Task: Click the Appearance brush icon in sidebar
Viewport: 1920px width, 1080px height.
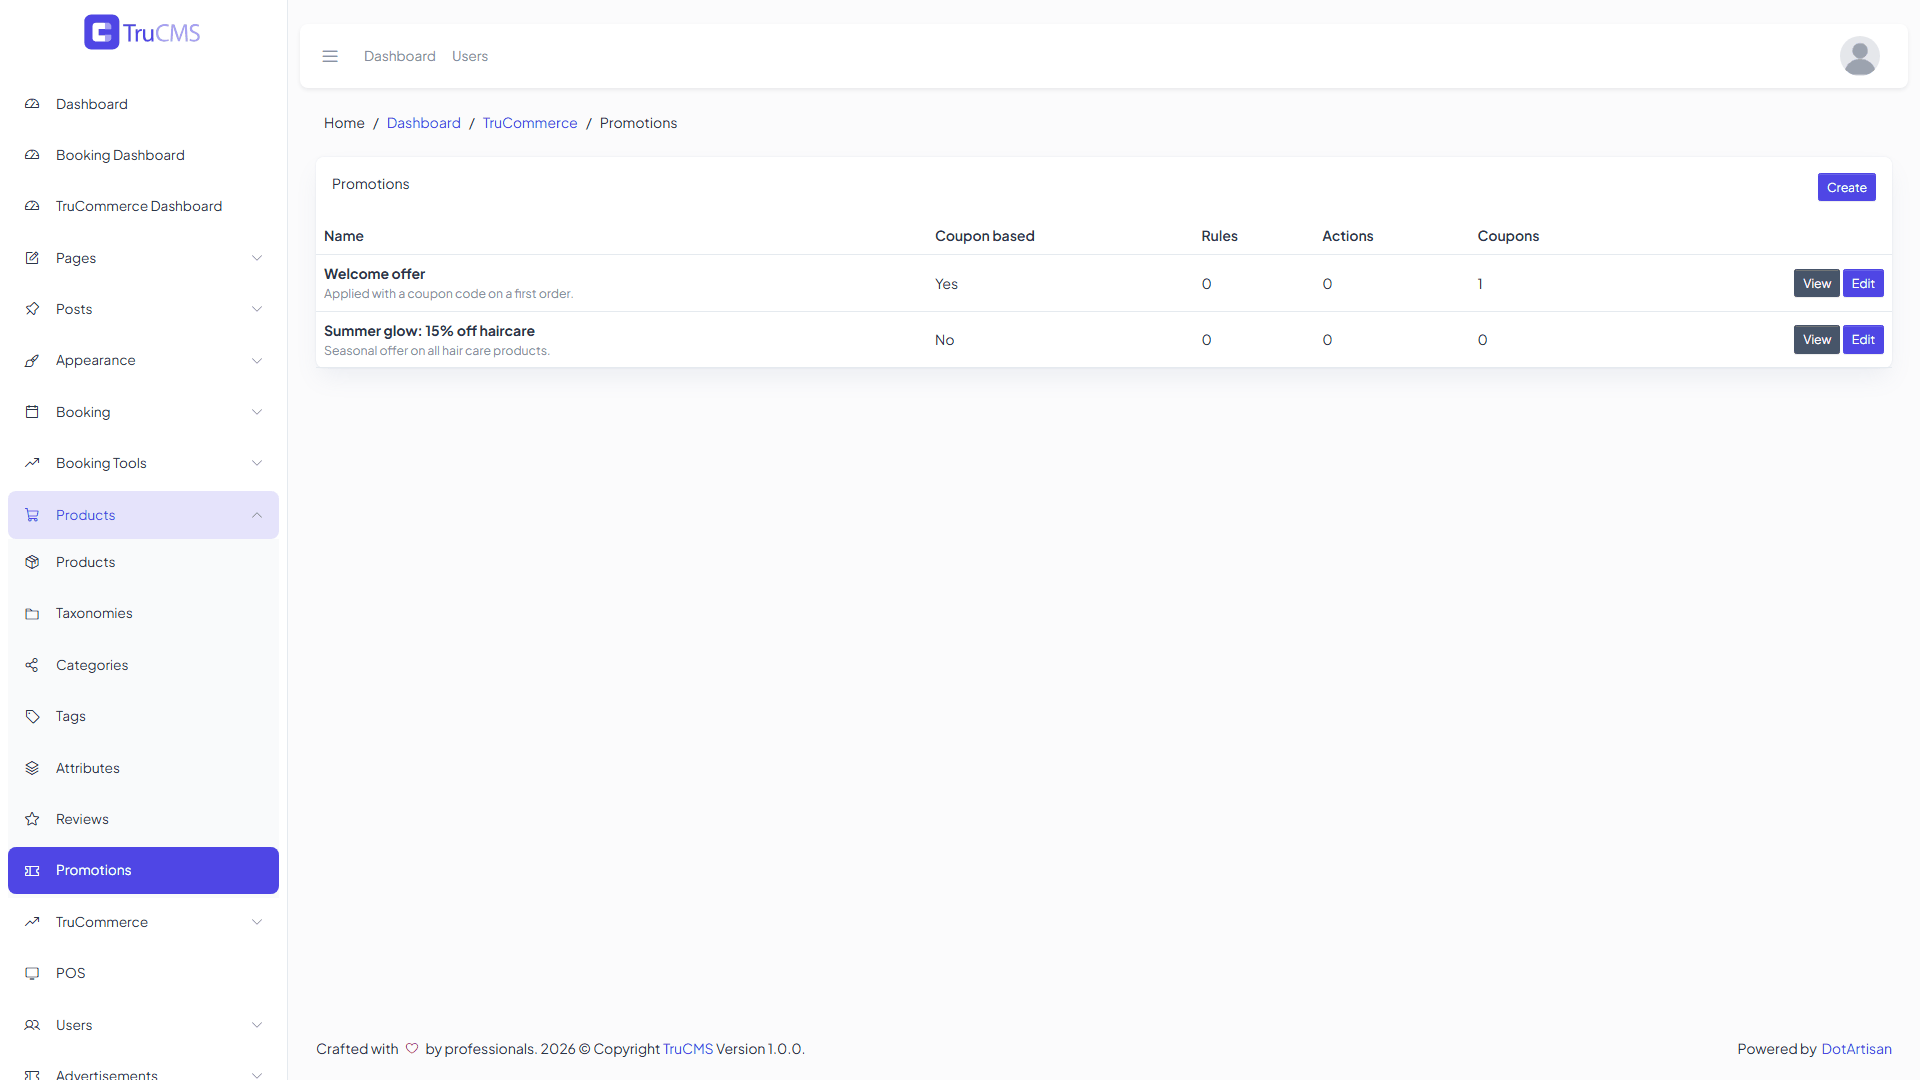Action: coord(32,360)
